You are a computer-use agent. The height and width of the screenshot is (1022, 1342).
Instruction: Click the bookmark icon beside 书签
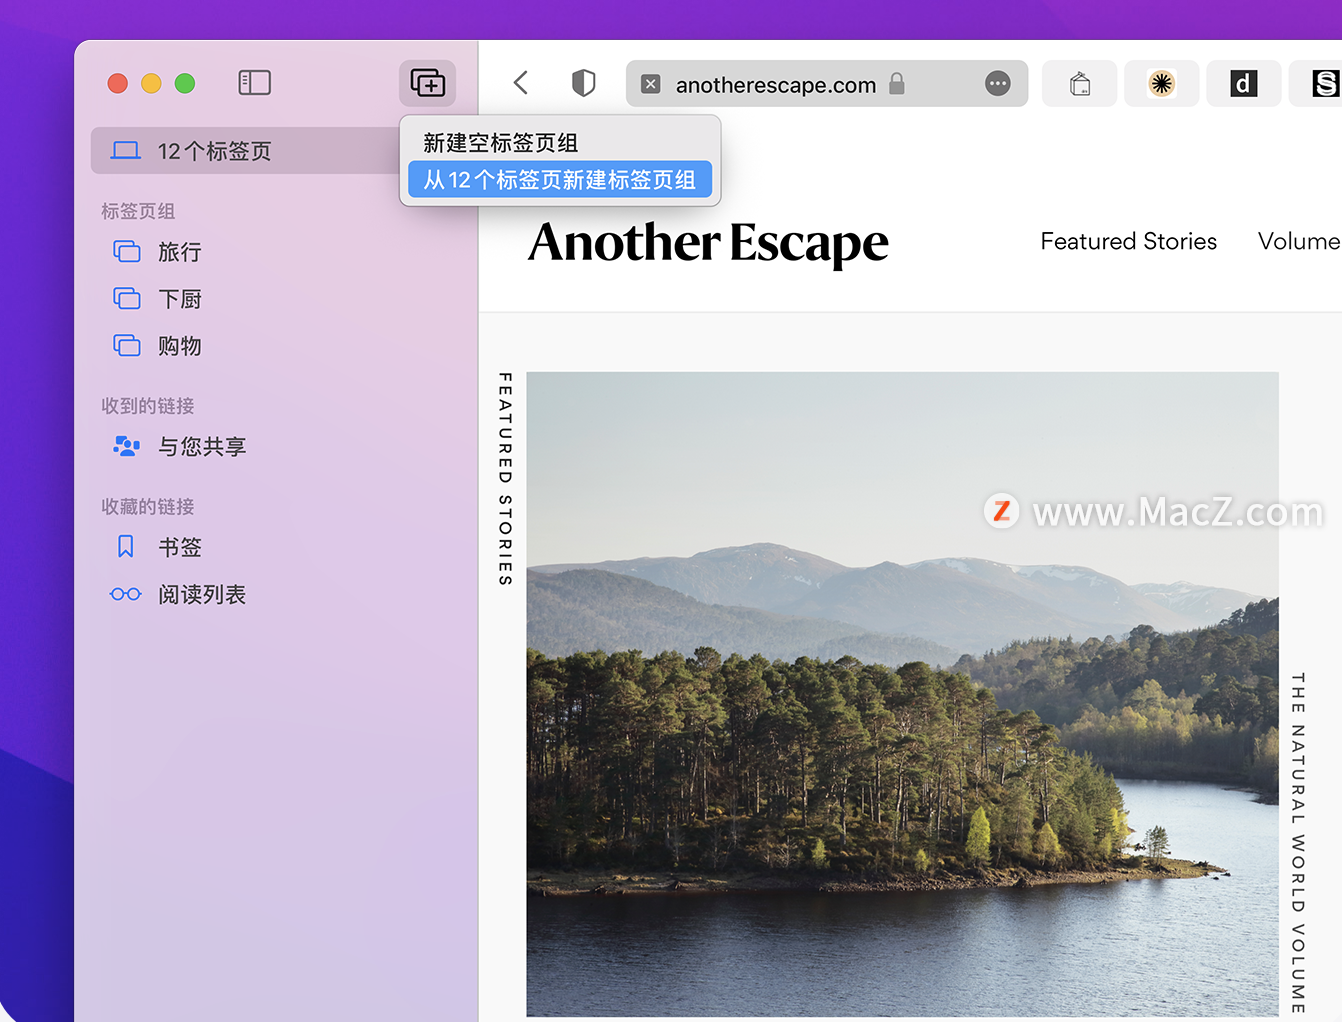pos(126,546)
